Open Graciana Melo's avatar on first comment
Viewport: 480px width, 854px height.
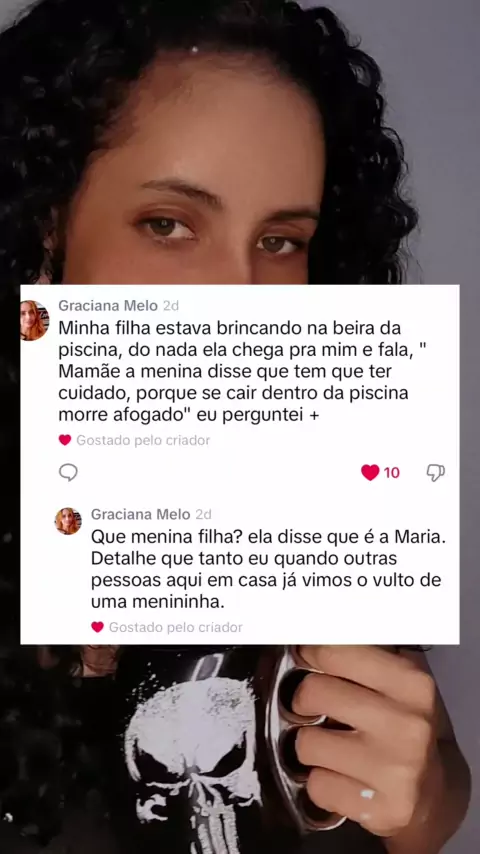pos(34,320)
